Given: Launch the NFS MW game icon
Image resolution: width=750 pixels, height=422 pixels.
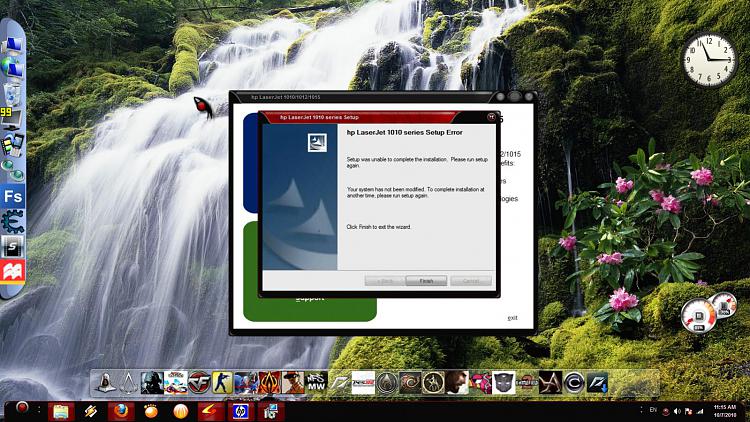Looking at the screenshot, I should coord(316,383).
